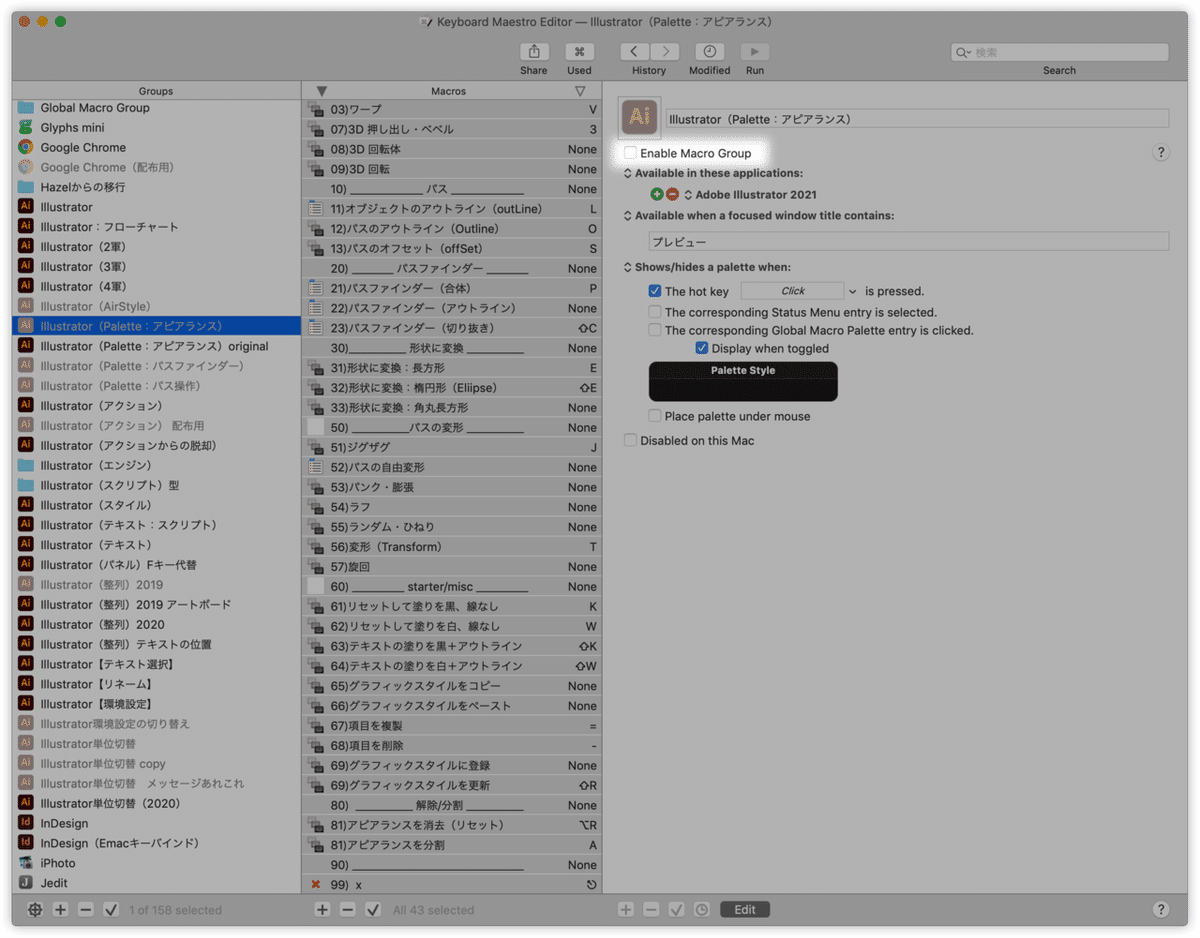Click the red x icon of macro 99) x
The width and height of the screenshot is (1200, 938).
(x=316, y=885)
